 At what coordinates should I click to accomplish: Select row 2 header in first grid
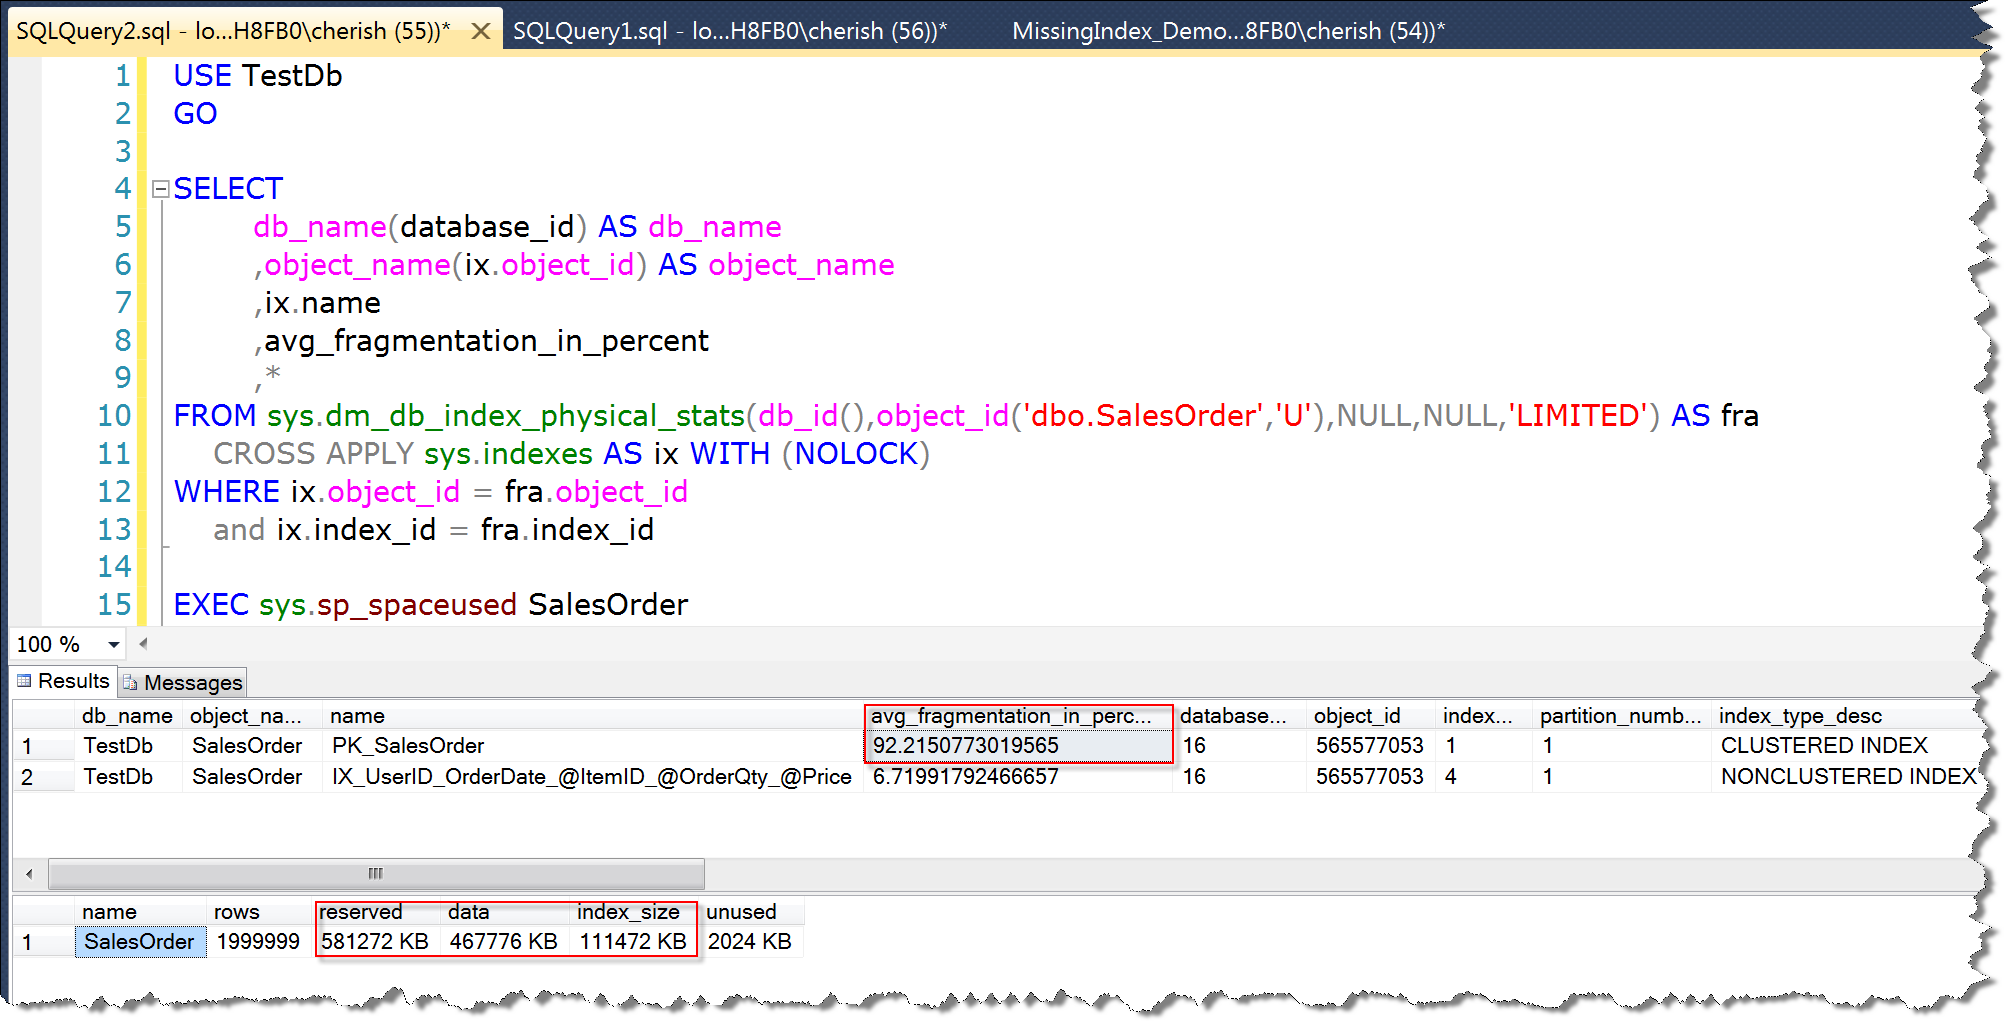pos(43,777)
